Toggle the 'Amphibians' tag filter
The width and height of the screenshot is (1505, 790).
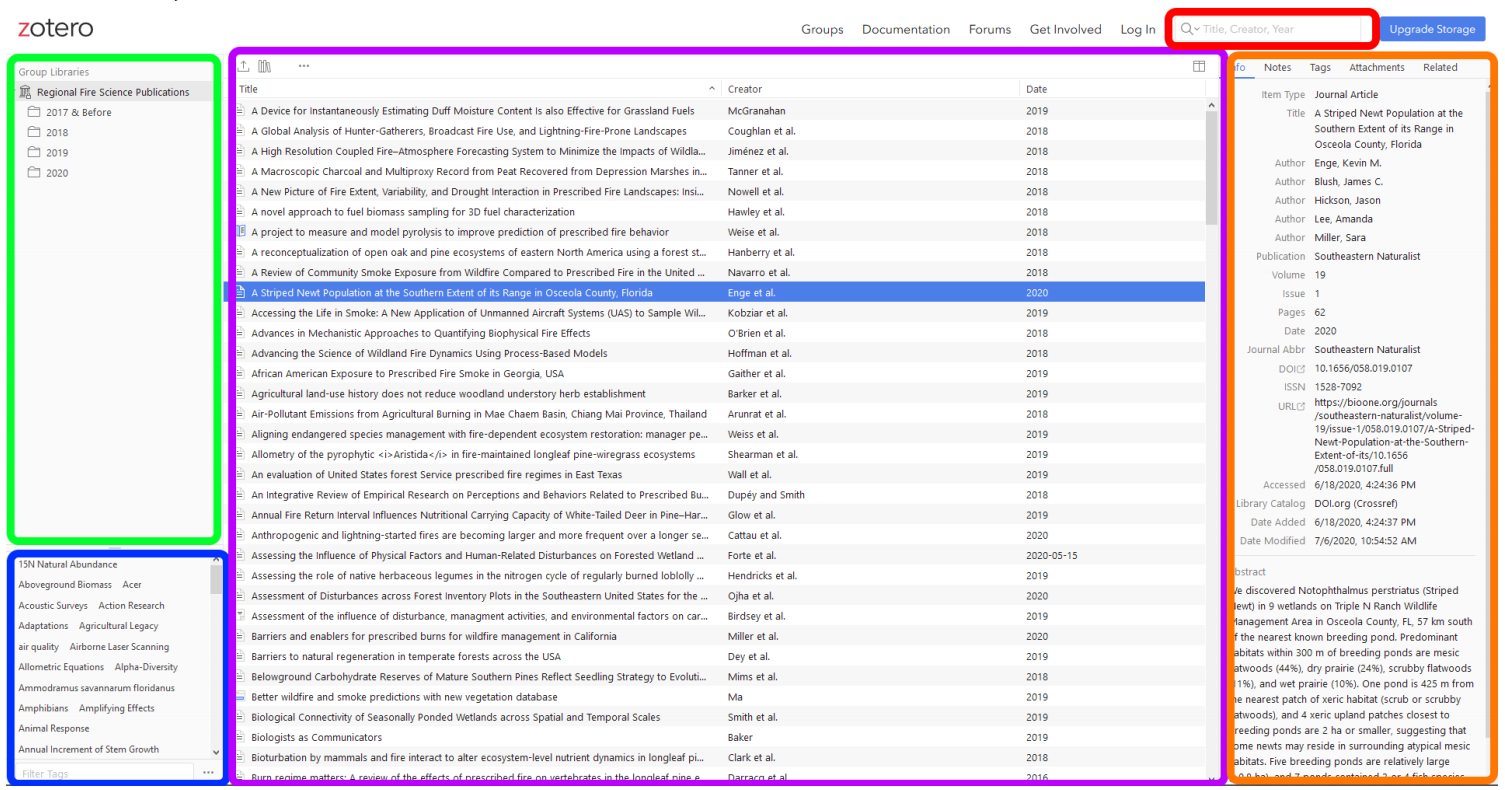click(x=43, y=708)
